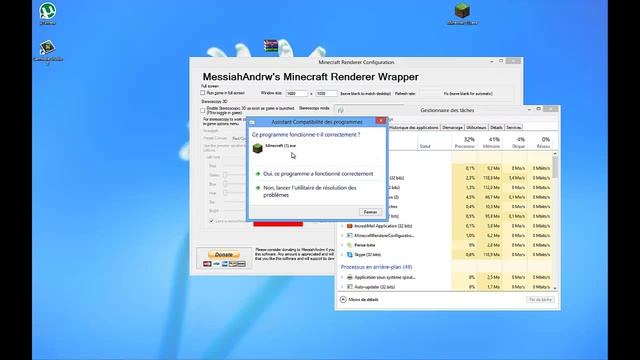Screen dimensions: 640x360
Task: Click the compatibility assistant title bar icon
Action: (x=252, y=122)
